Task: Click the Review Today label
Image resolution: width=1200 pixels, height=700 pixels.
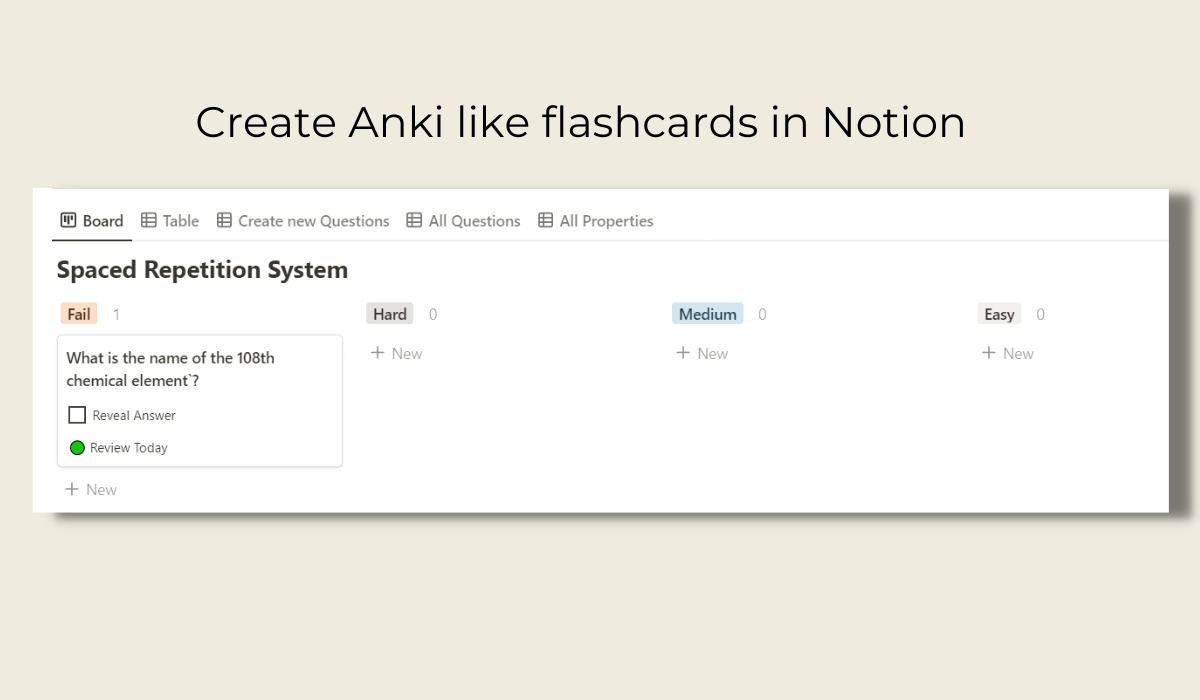Action: (129, 448)
